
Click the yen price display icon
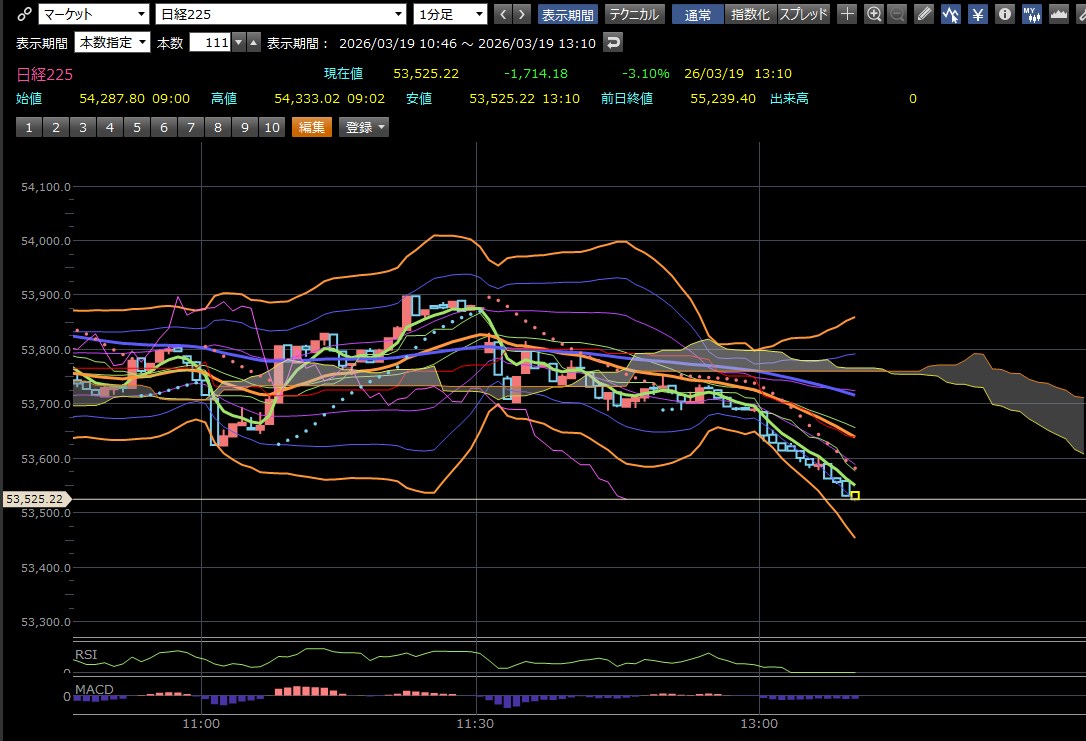pos(977,14)
